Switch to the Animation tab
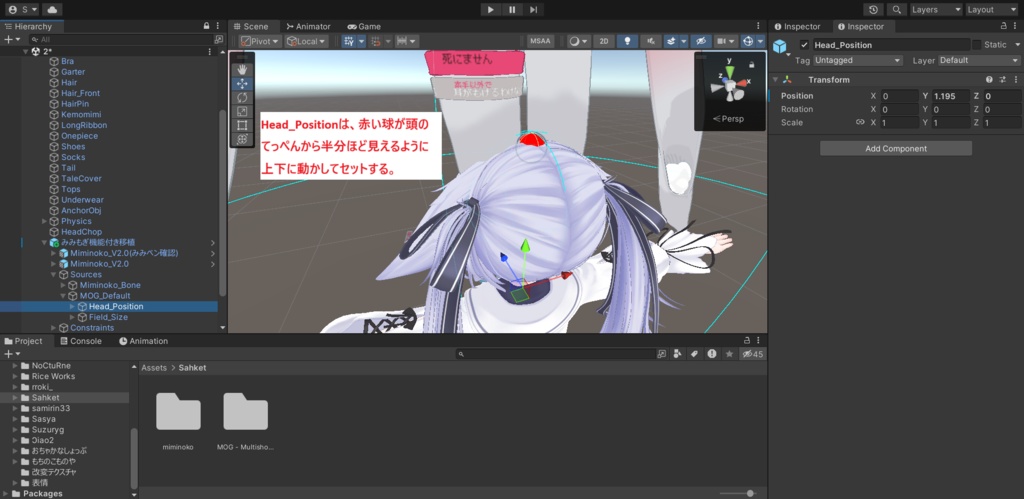This screenshot has height=499, width=1024. click(143, 341)
